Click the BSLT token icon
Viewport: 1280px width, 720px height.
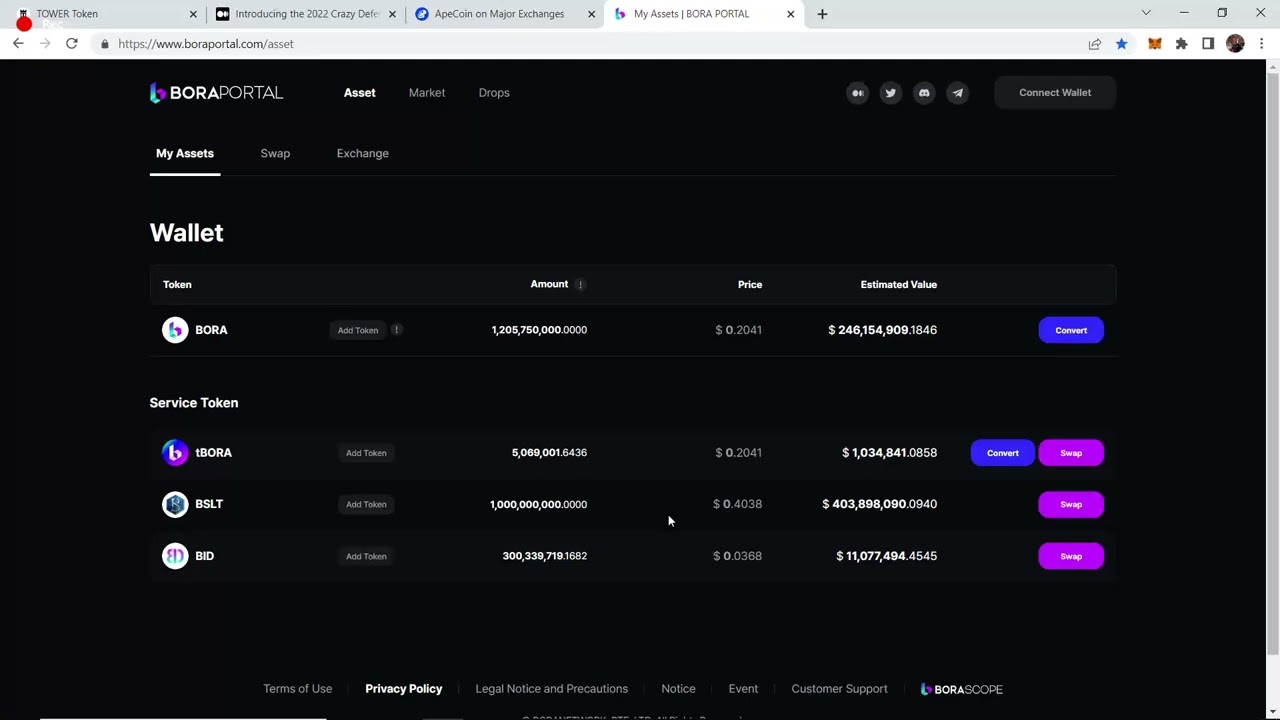point(175,504)
